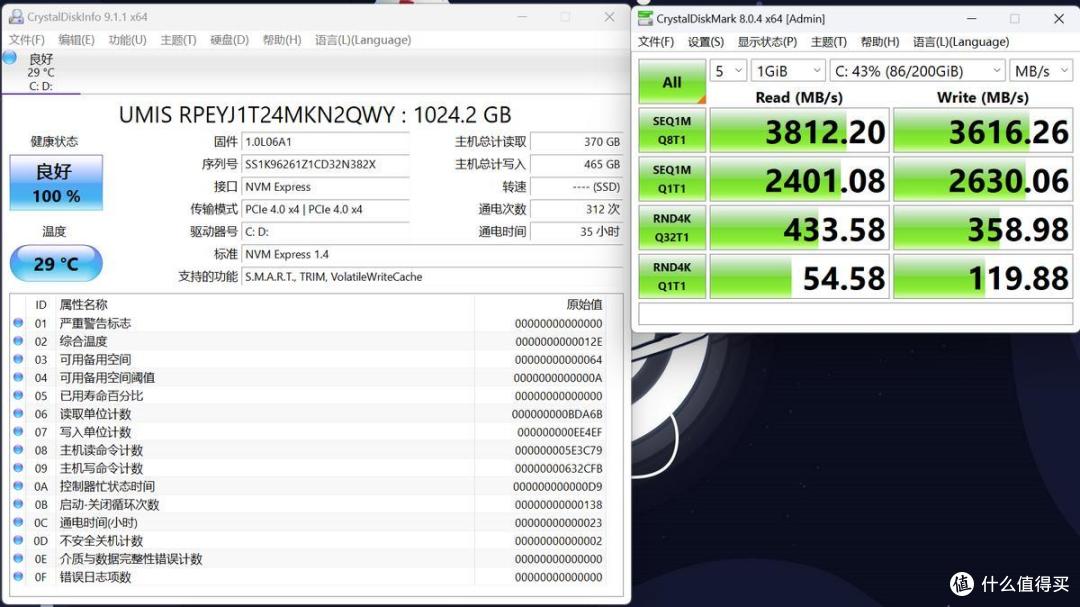Viewport: 1080px width, 607px height.
Task: Click the 3812.20 SEQ1M Q8T1 read result bar
Action: pyautogui.click(x=800, y=130)
